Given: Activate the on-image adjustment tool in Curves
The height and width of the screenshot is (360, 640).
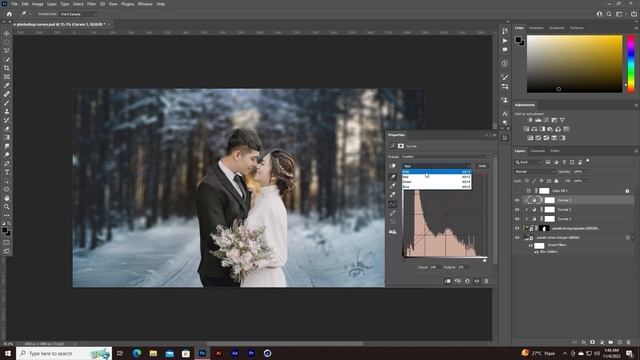Looking at the screenshot, I should [x=392, y=166].
